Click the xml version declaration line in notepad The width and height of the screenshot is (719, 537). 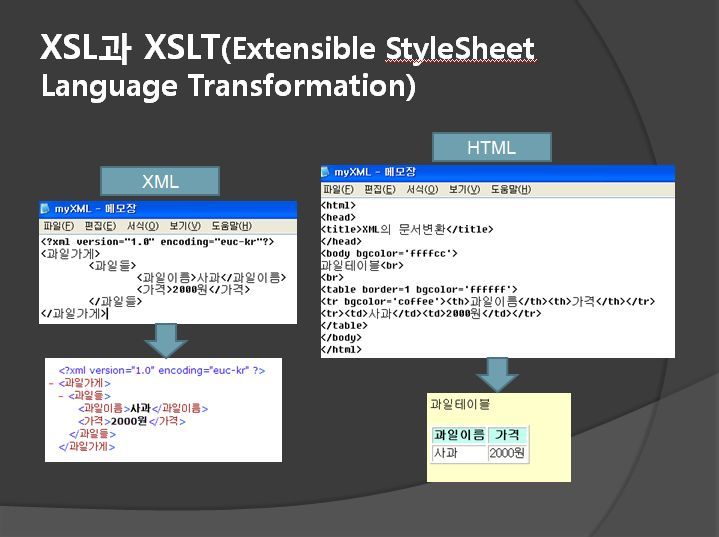point(157,242)
